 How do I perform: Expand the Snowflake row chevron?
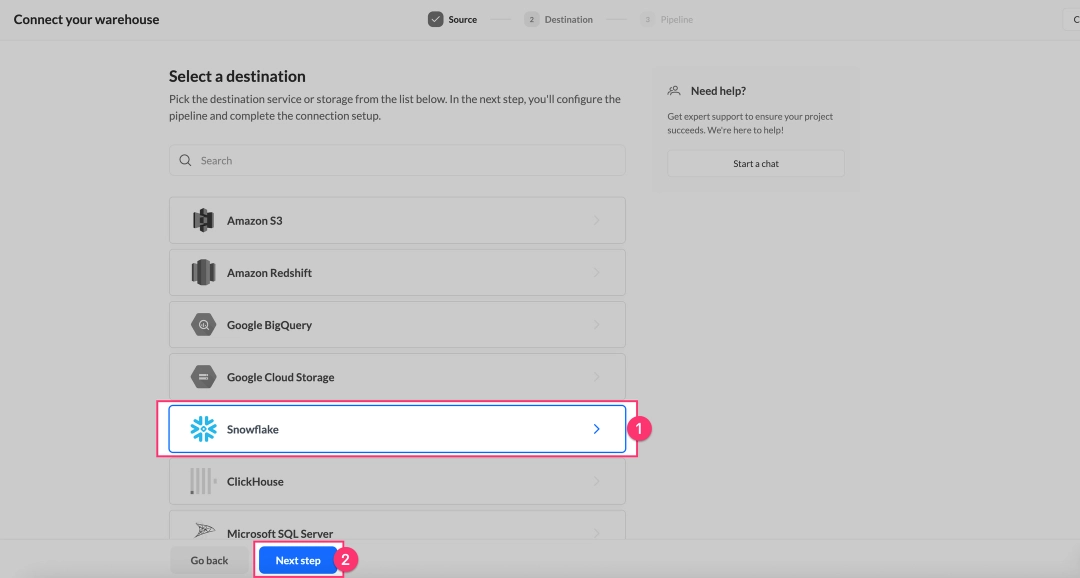597,428
